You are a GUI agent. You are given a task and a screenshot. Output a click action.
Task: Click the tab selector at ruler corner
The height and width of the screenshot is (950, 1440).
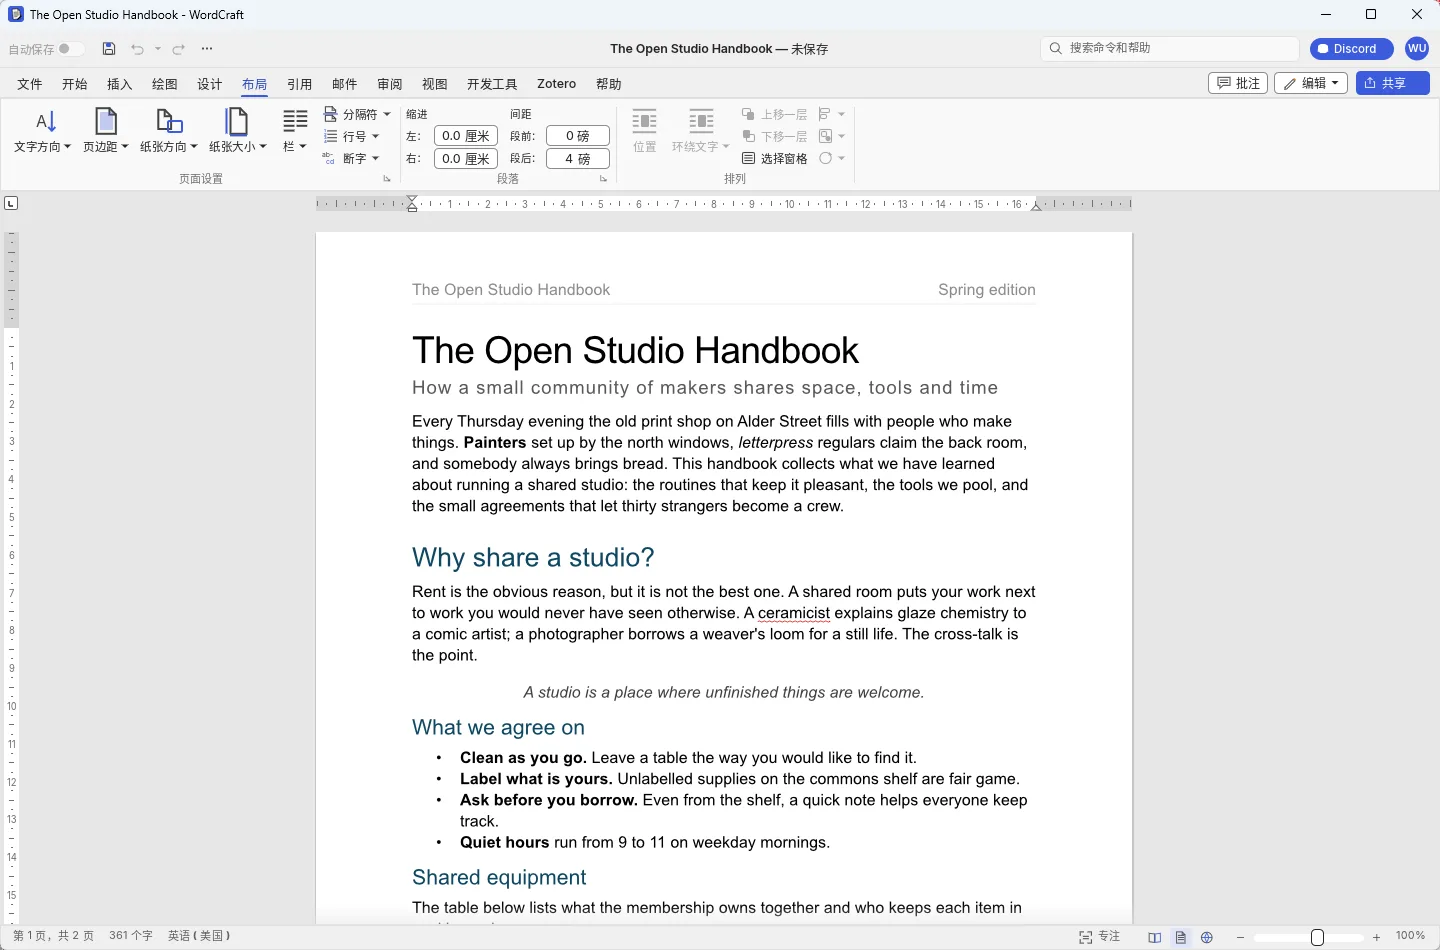pyautogui.click(x=11, y=203)
